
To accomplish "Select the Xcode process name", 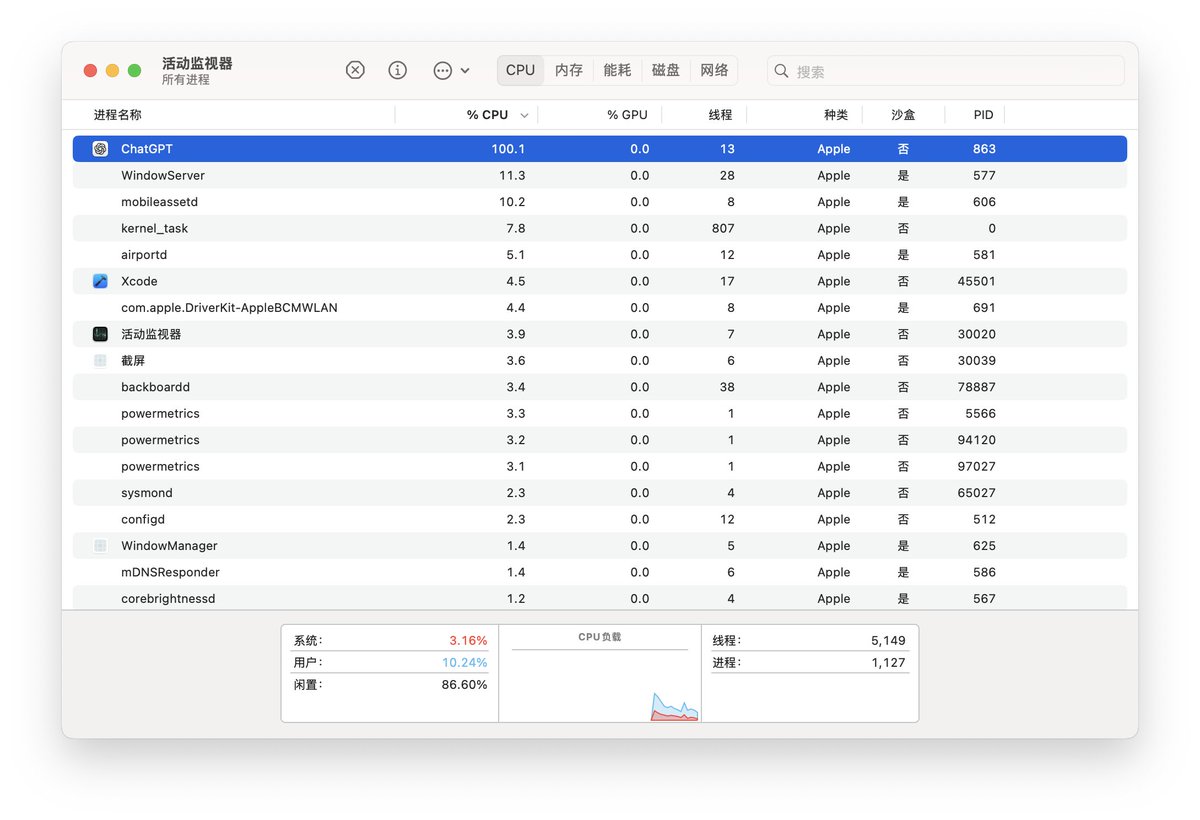I will coord(139,281).
